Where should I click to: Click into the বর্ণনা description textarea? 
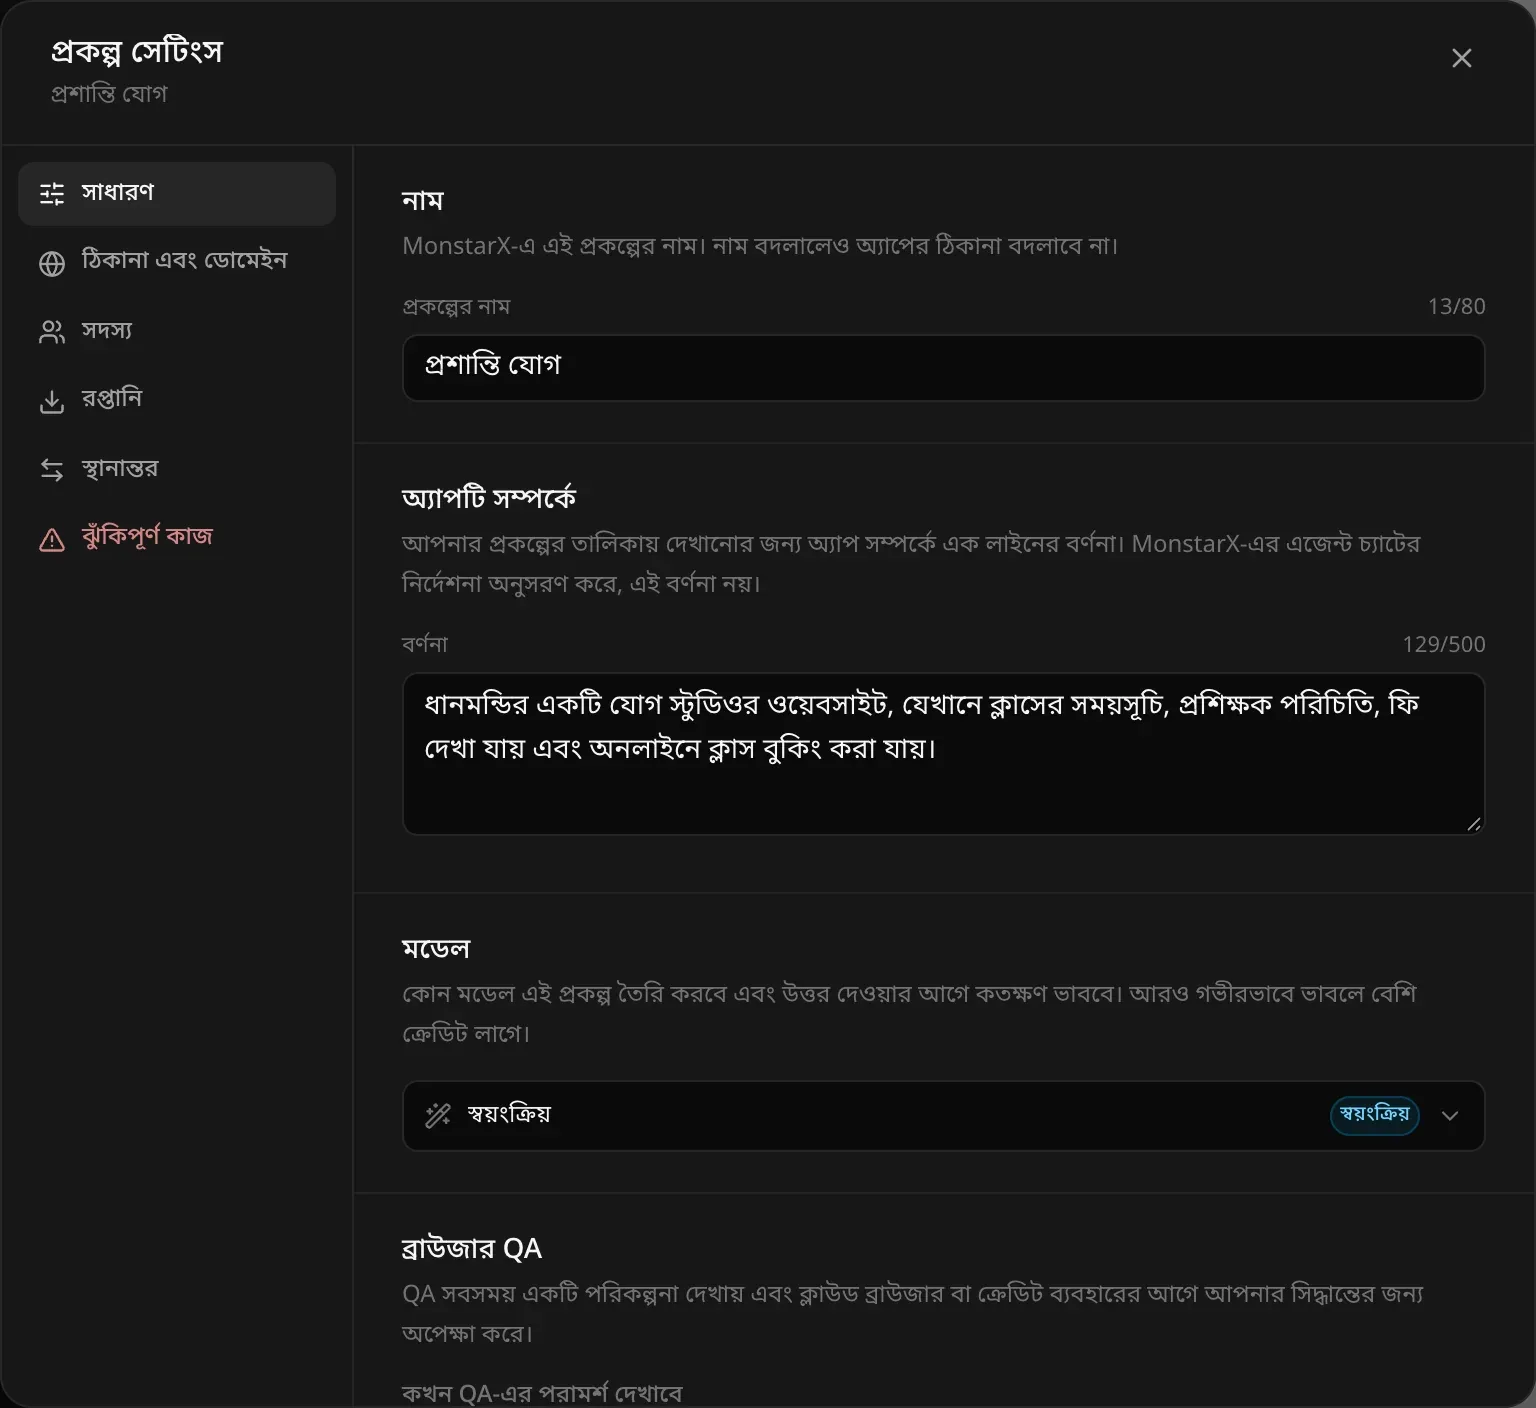tap(943, 753)
